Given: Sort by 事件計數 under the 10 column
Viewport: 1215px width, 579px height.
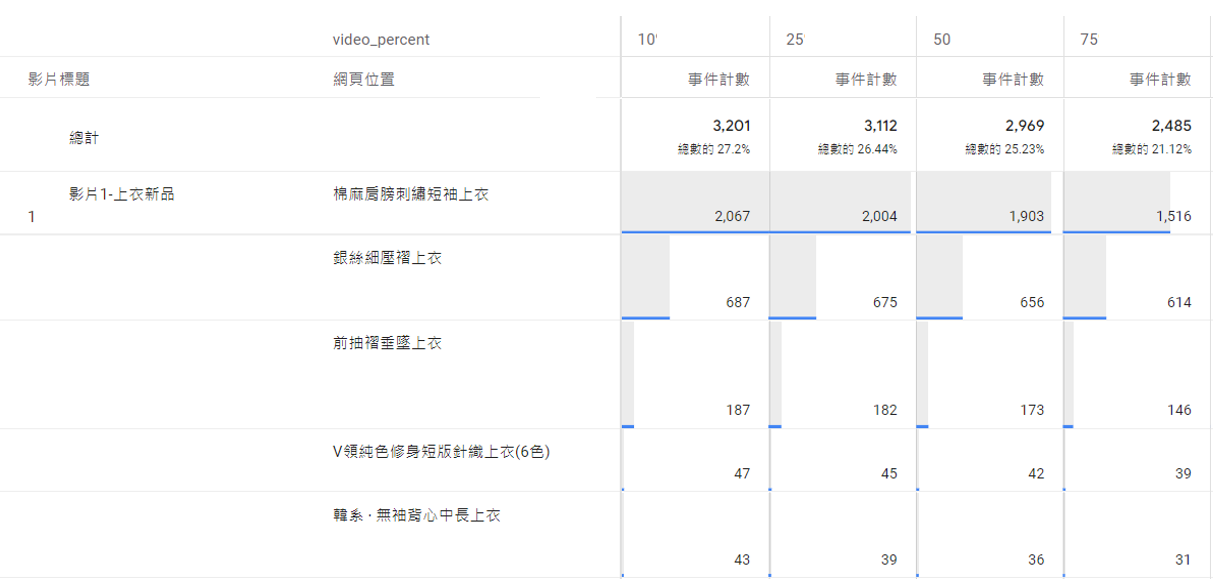Looking at the screenshot, I should click(718, 80).
